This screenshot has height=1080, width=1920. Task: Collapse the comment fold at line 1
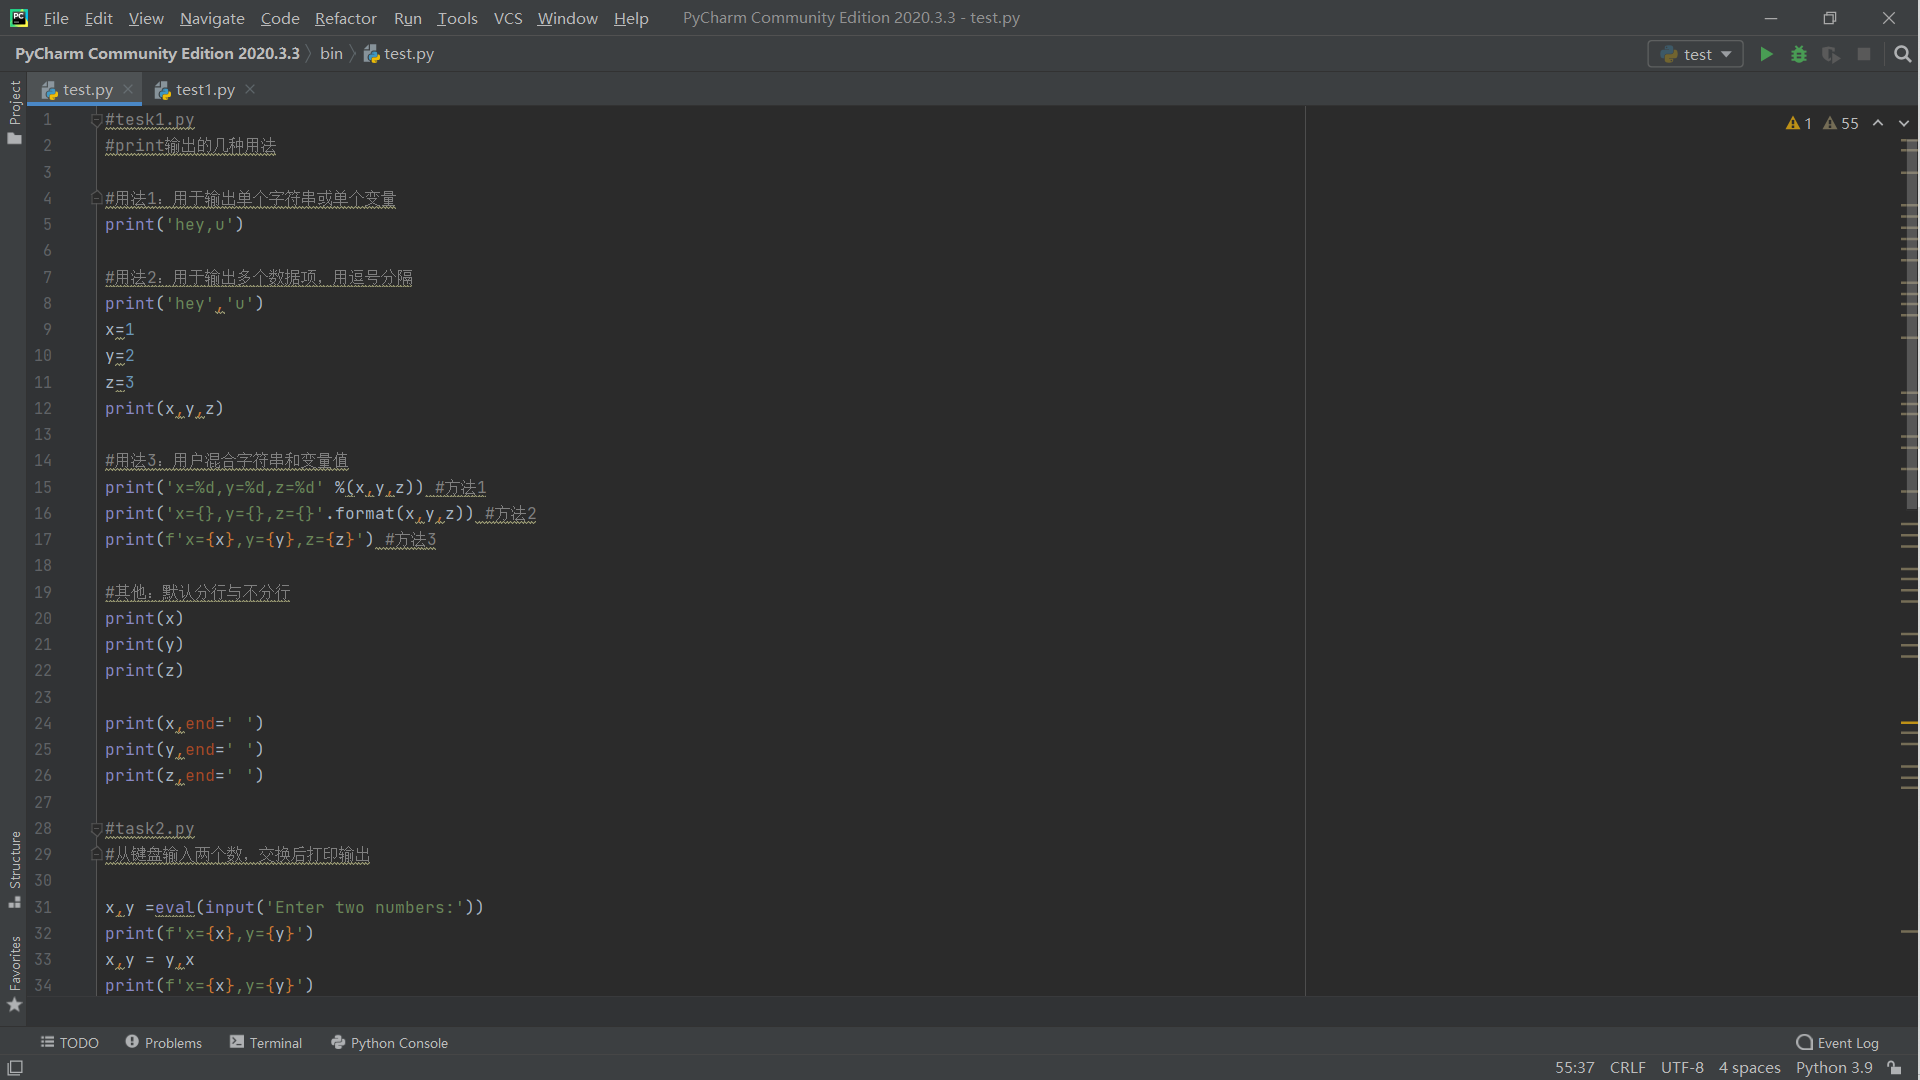coord(96,120)
